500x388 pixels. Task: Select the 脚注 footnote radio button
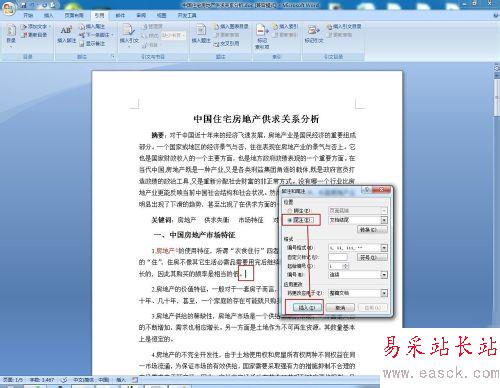(x=289, y=211)
